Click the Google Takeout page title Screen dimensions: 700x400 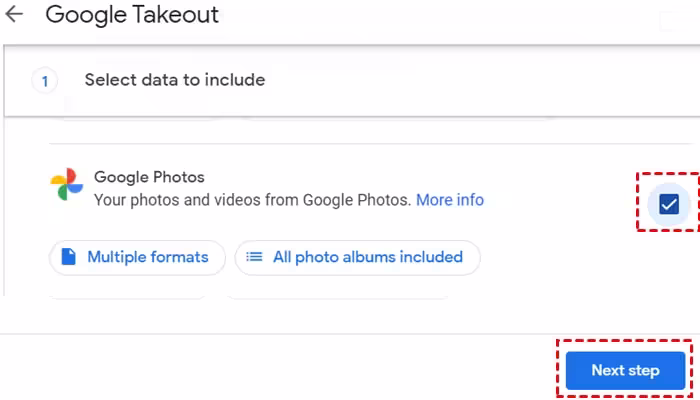click(x=132, y=16)
